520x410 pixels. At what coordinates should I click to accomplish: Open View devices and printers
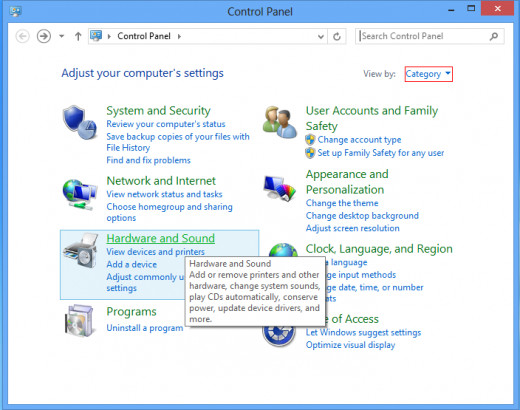155,252
